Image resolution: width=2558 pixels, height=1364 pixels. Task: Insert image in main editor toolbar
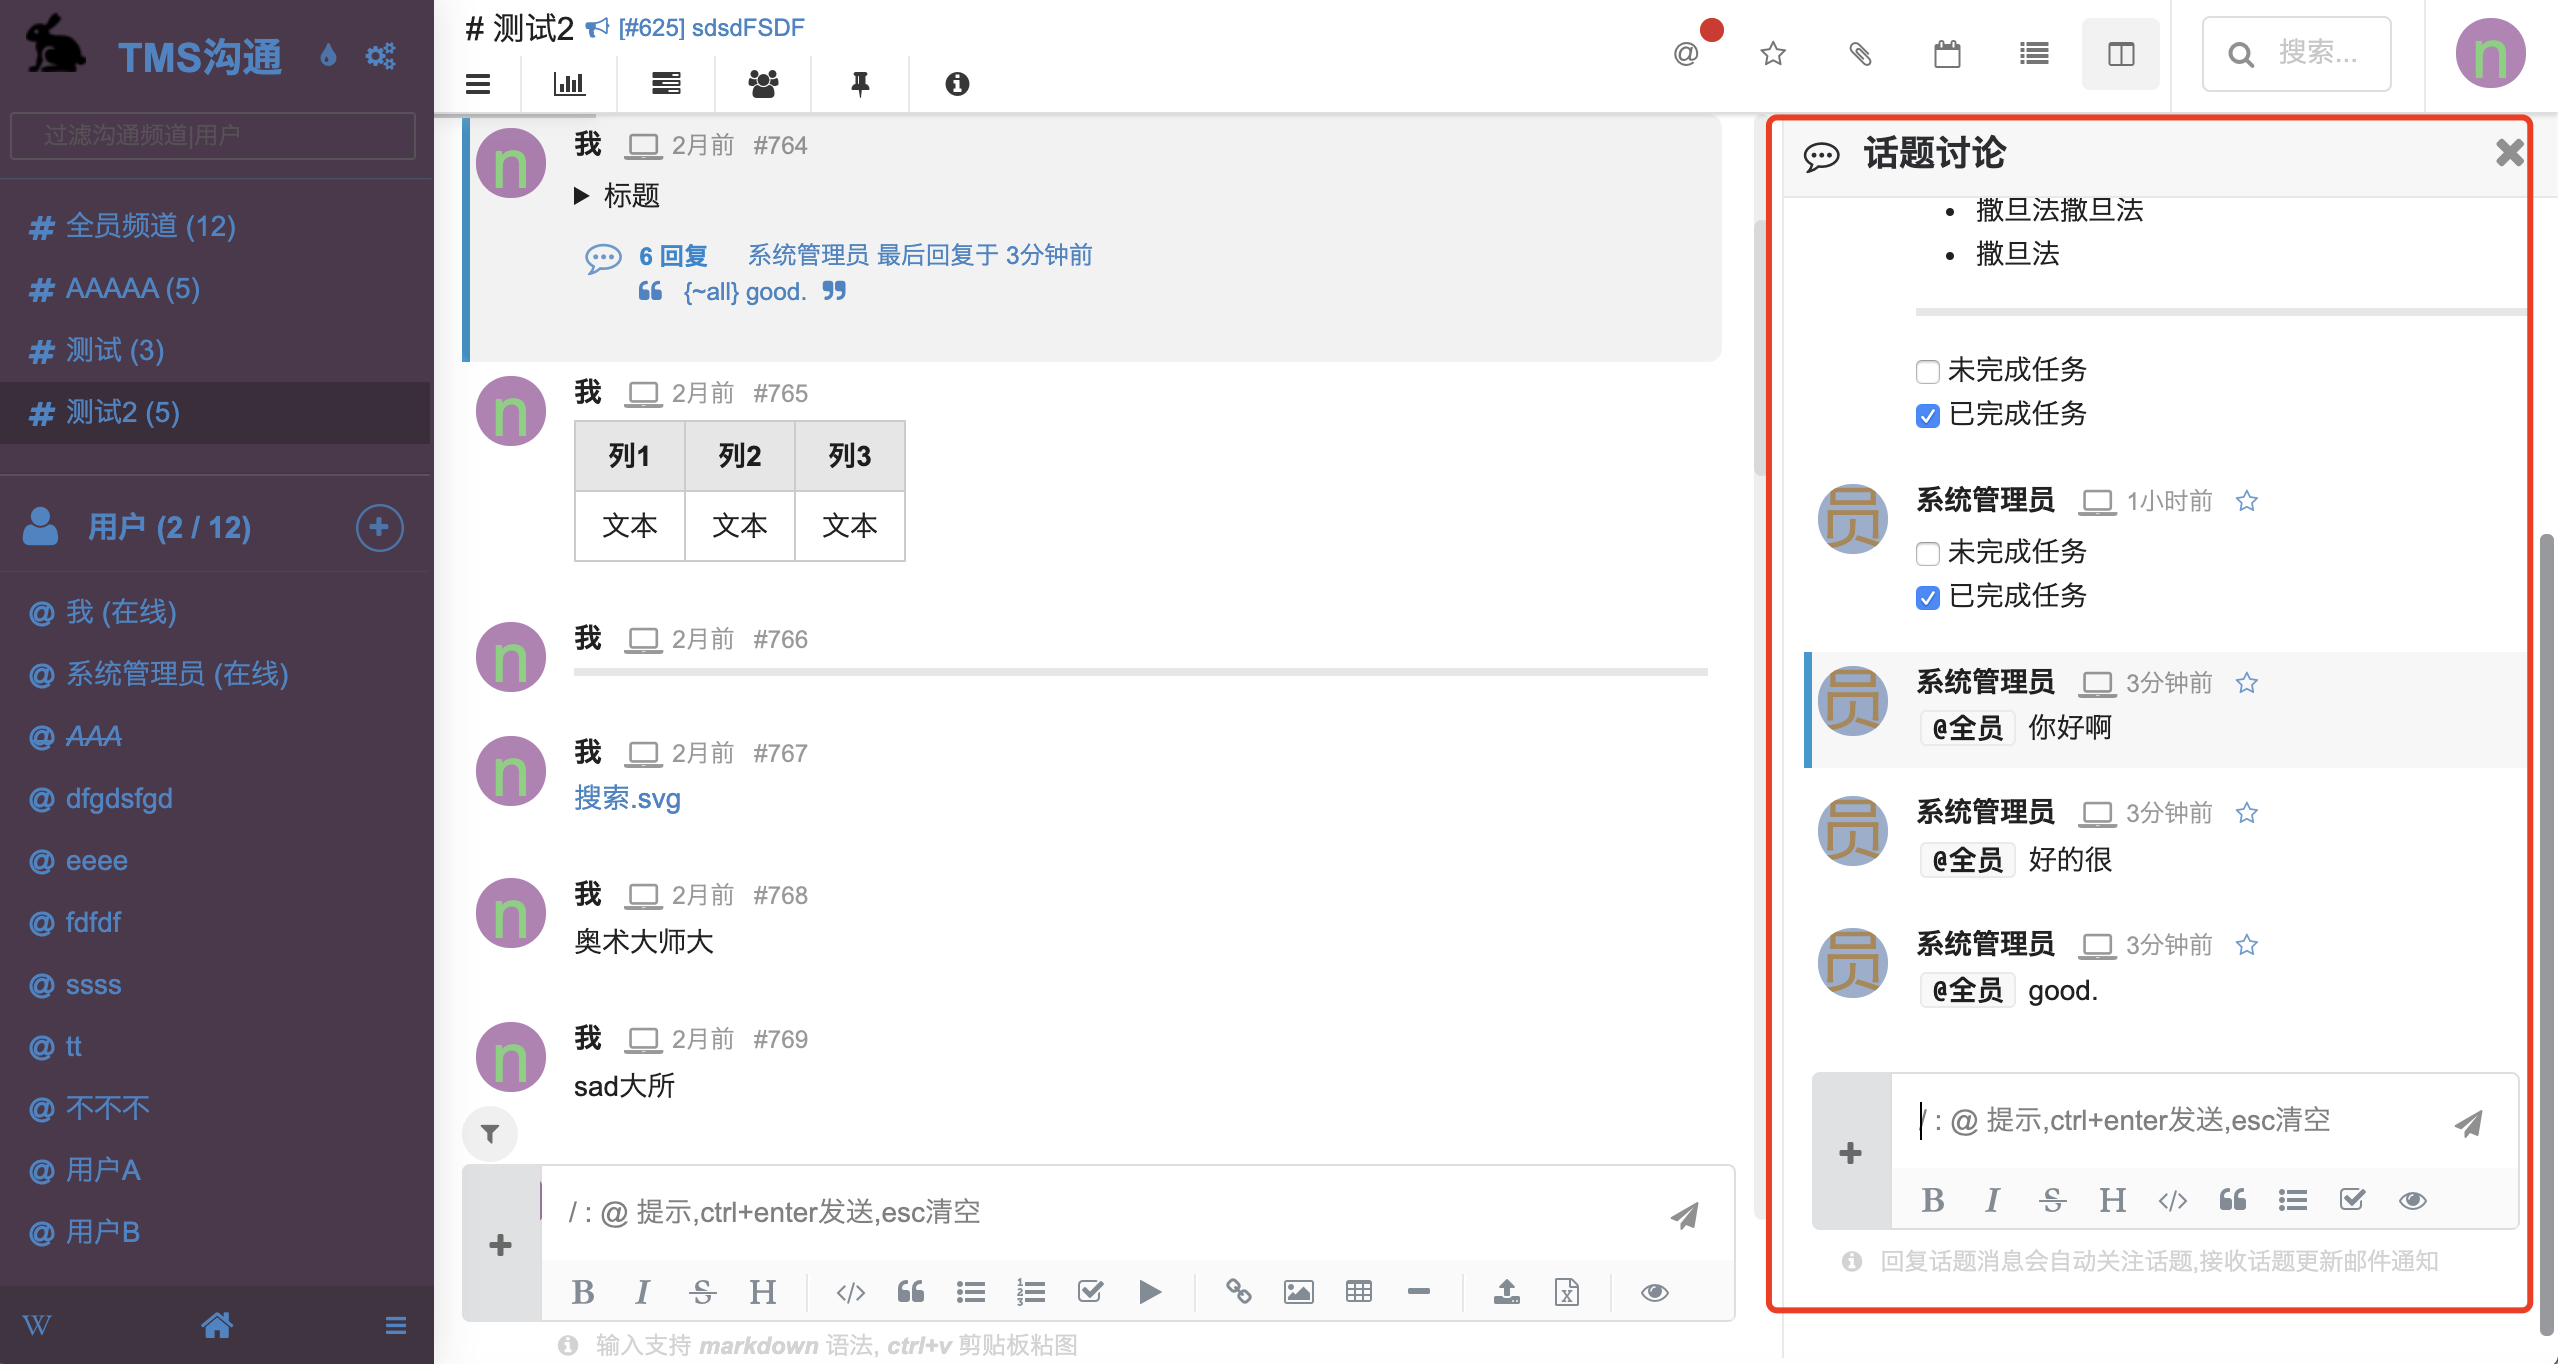(1299, 1292)
